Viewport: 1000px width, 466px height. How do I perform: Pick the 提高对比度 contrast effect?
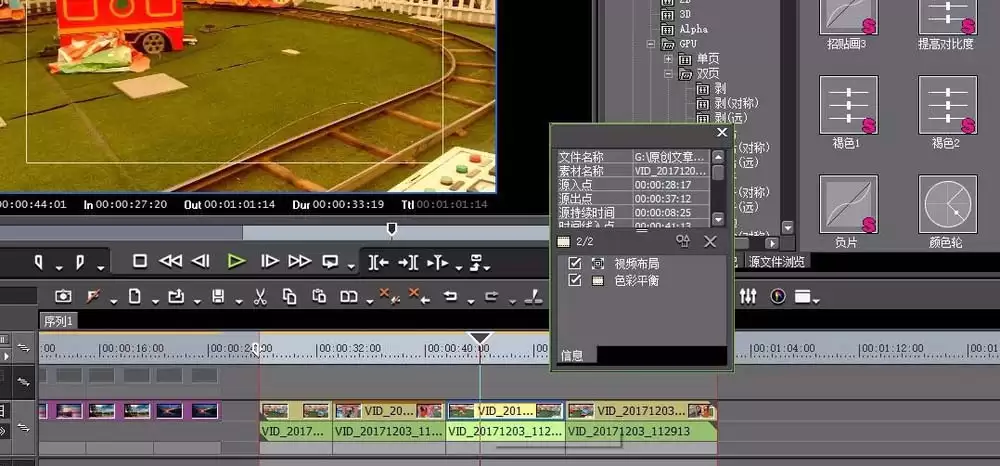pyautogui.click(x=948, y=17)
